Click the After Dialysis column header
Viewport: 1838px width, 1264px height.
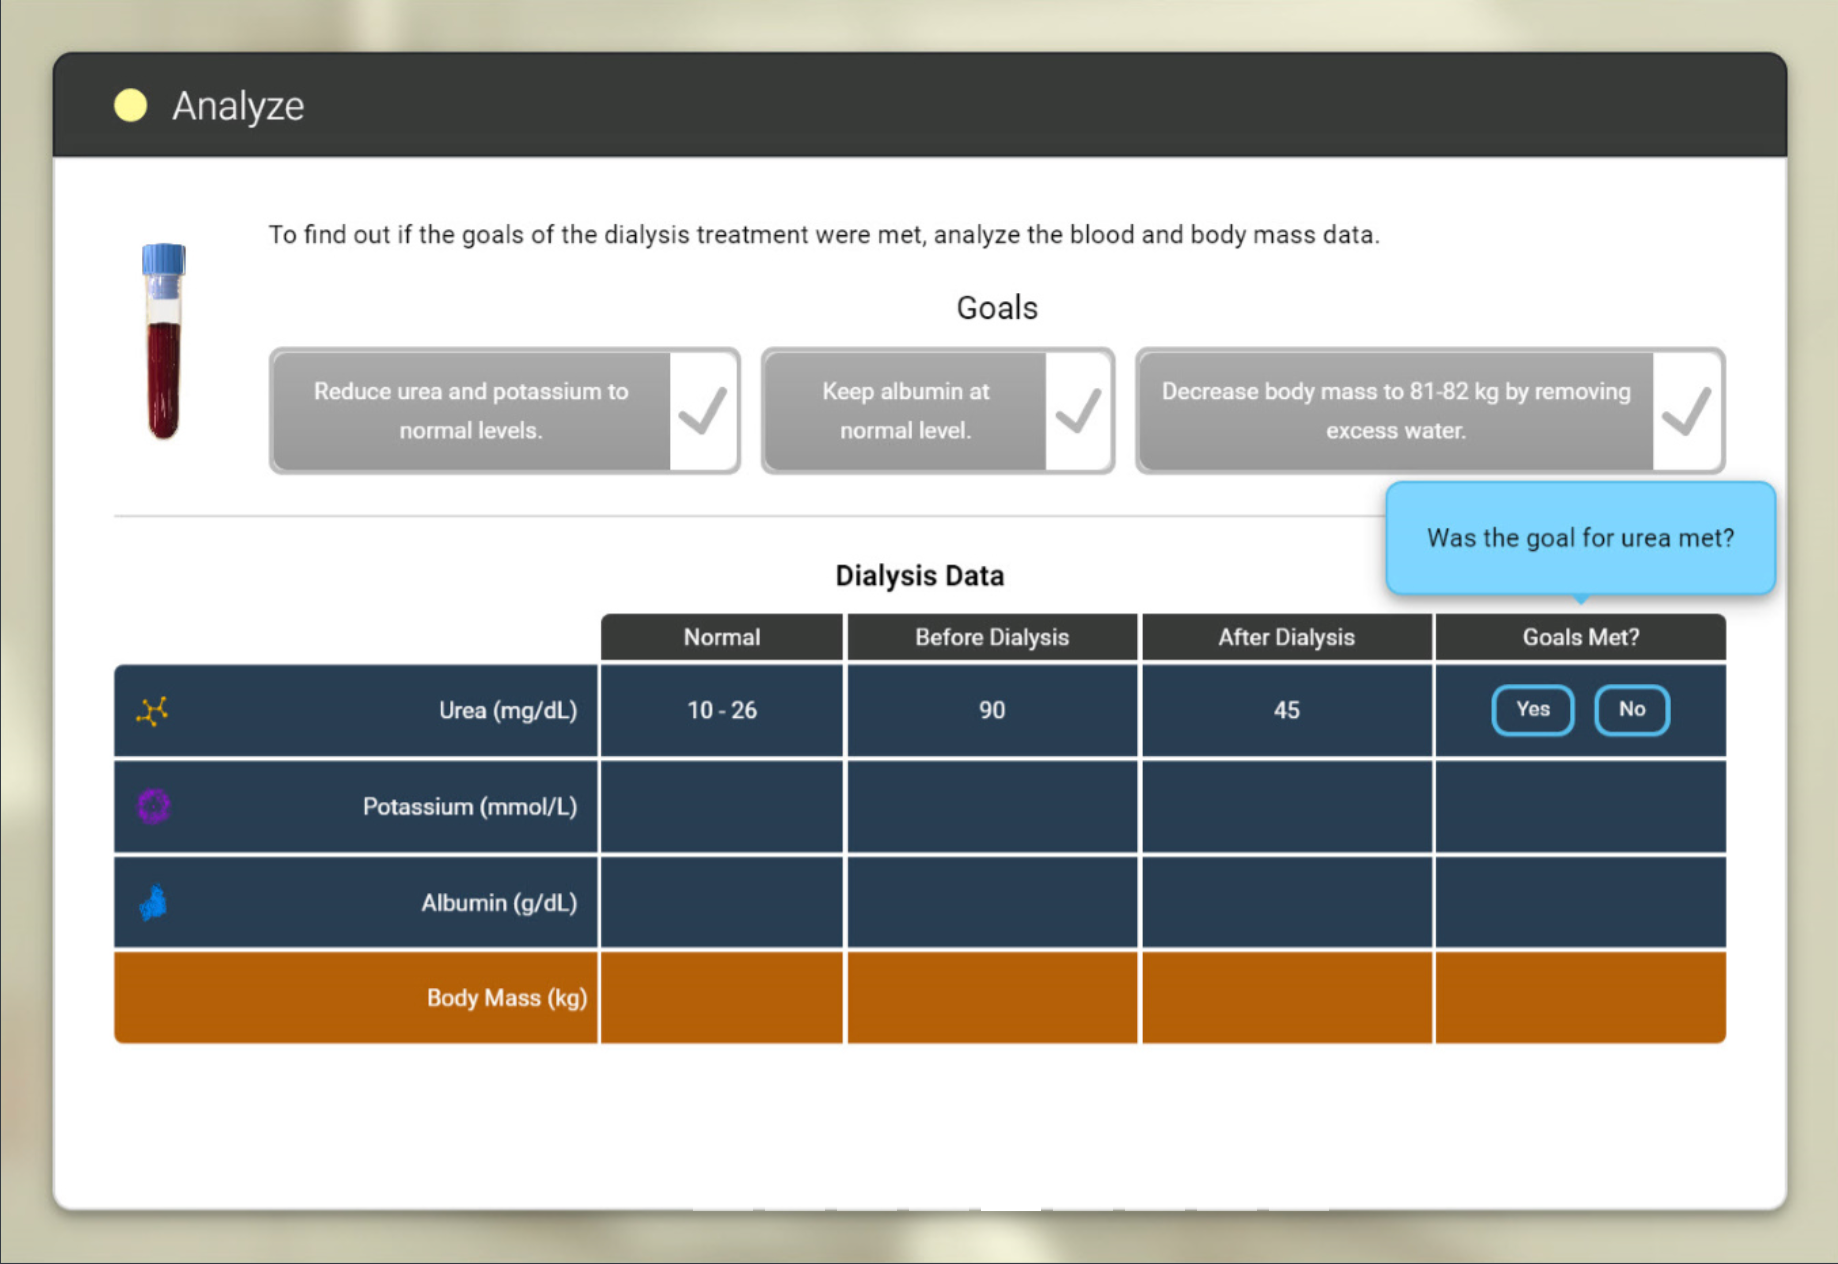tap(1286, 637)
